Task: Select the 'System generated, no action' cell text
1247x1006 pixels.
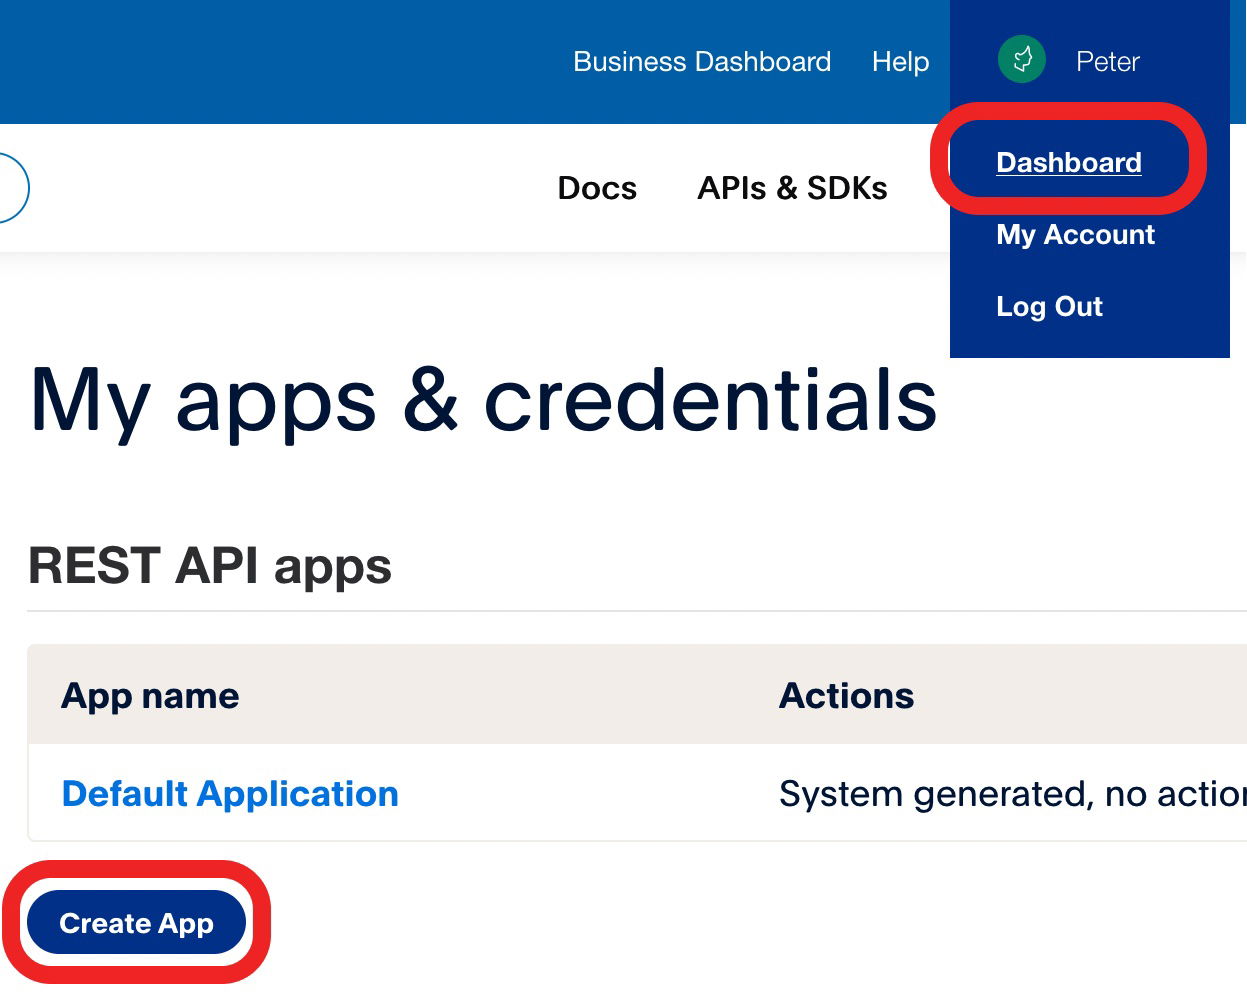Action: (x=1012, y=794)
